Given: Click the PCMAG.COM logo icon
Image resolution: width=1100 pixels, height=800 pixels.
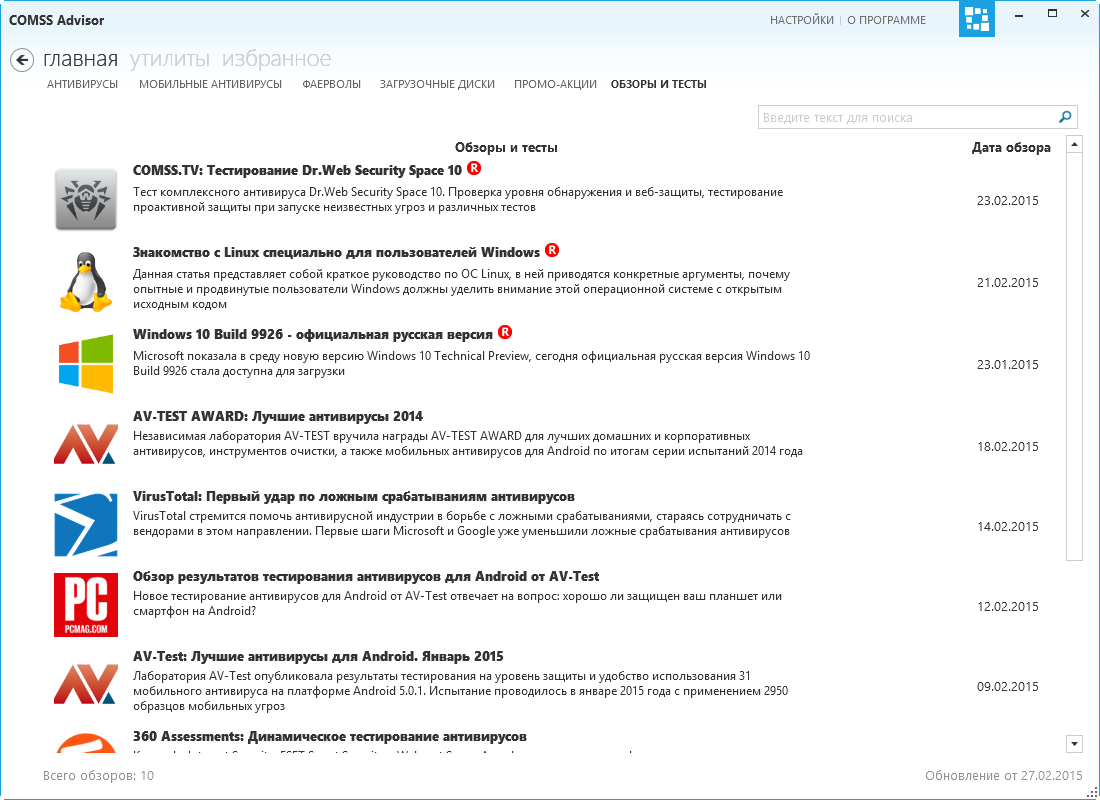Looking at the screenshot, I should 86,605.
